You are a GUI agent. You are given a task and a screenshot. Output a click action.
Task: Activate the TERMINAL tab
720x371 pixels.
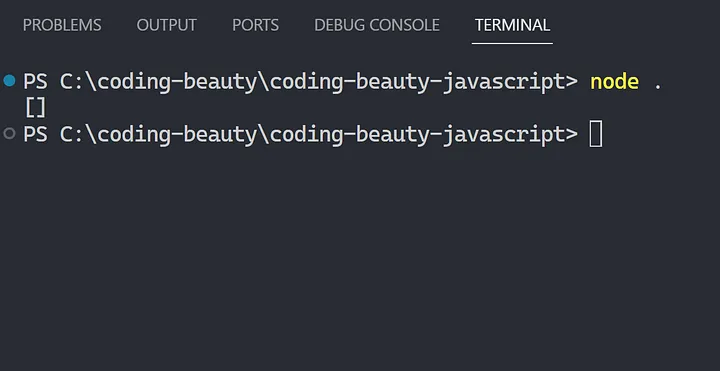[512, 25]
